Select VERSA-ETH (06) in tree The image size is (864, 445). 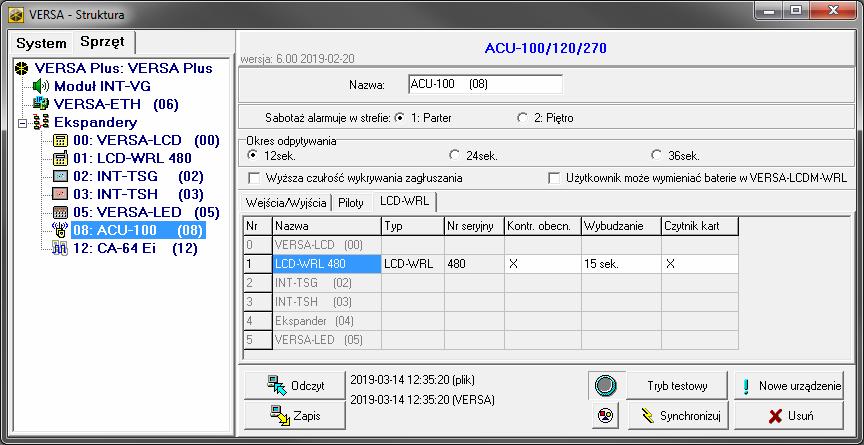pyautogui.click(x=116, y=104)
